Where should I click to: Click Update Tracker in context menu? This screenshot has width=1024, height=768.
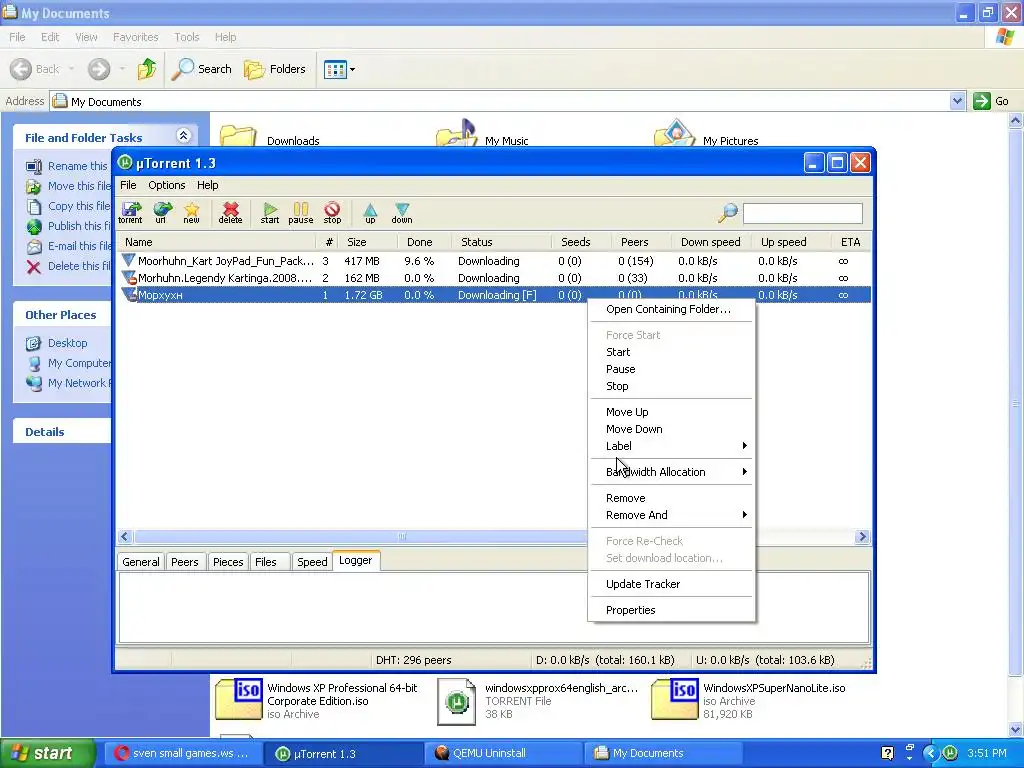click(671, 584)
